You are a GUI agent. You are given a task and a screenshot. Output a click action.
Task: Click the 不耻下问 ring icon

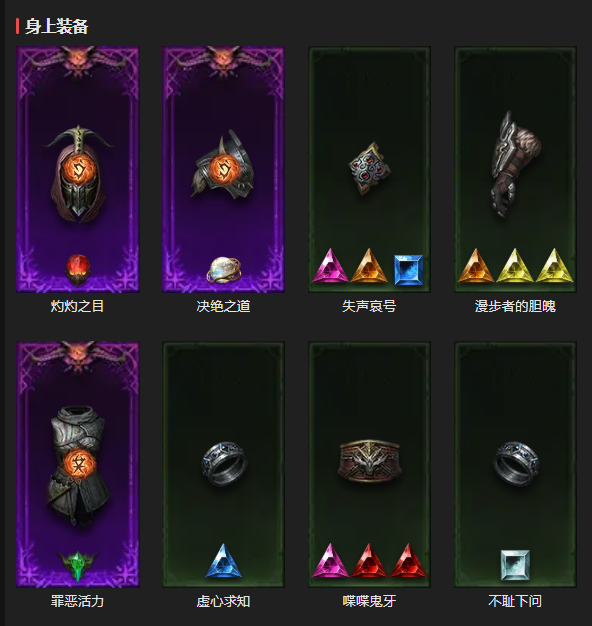516,464
